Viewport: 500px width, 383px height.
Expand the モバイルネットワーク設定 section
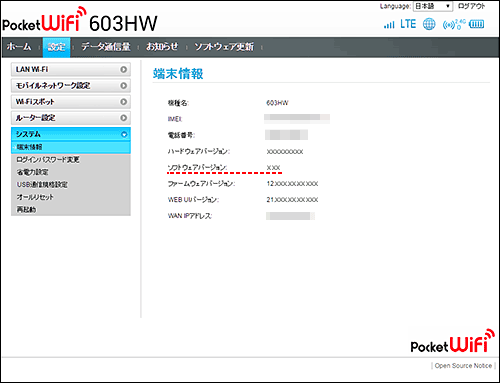point(71,86)
